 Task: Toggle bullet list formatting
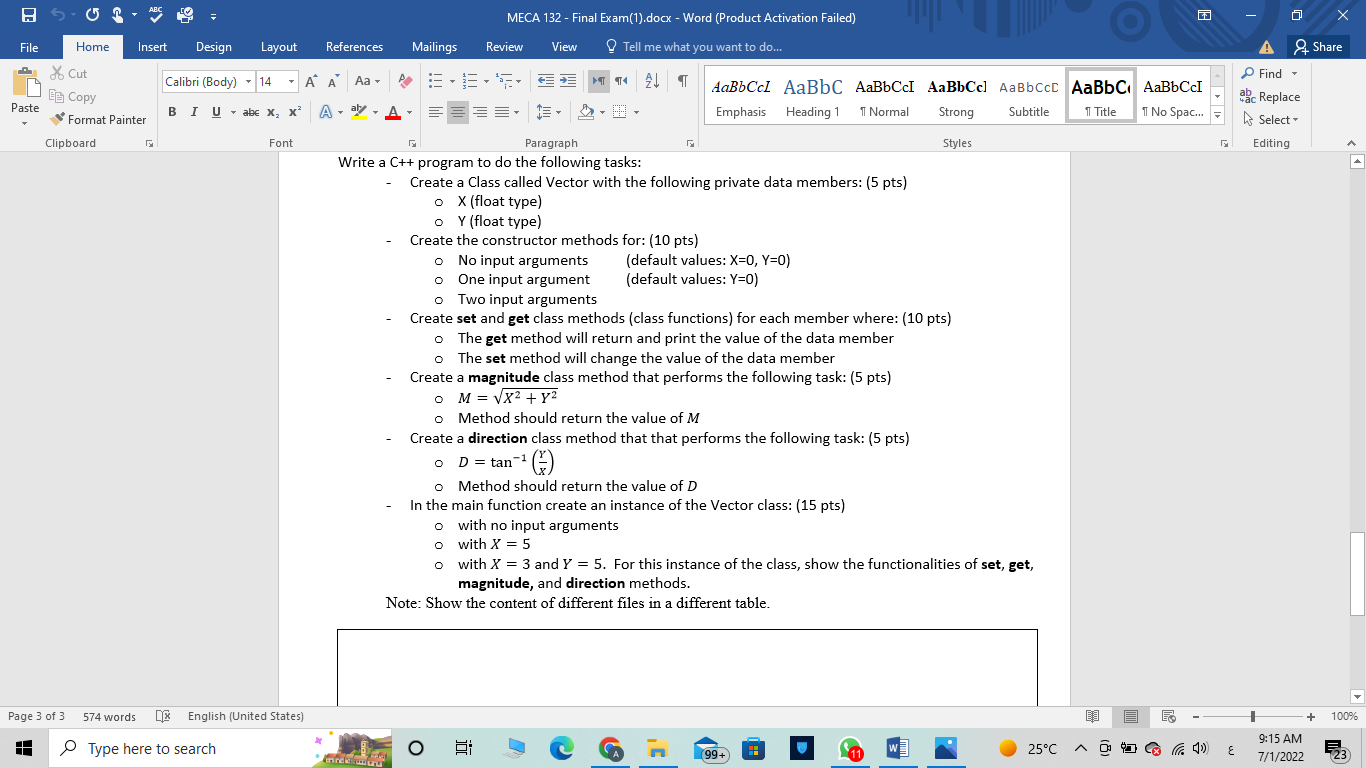point(435,78)
